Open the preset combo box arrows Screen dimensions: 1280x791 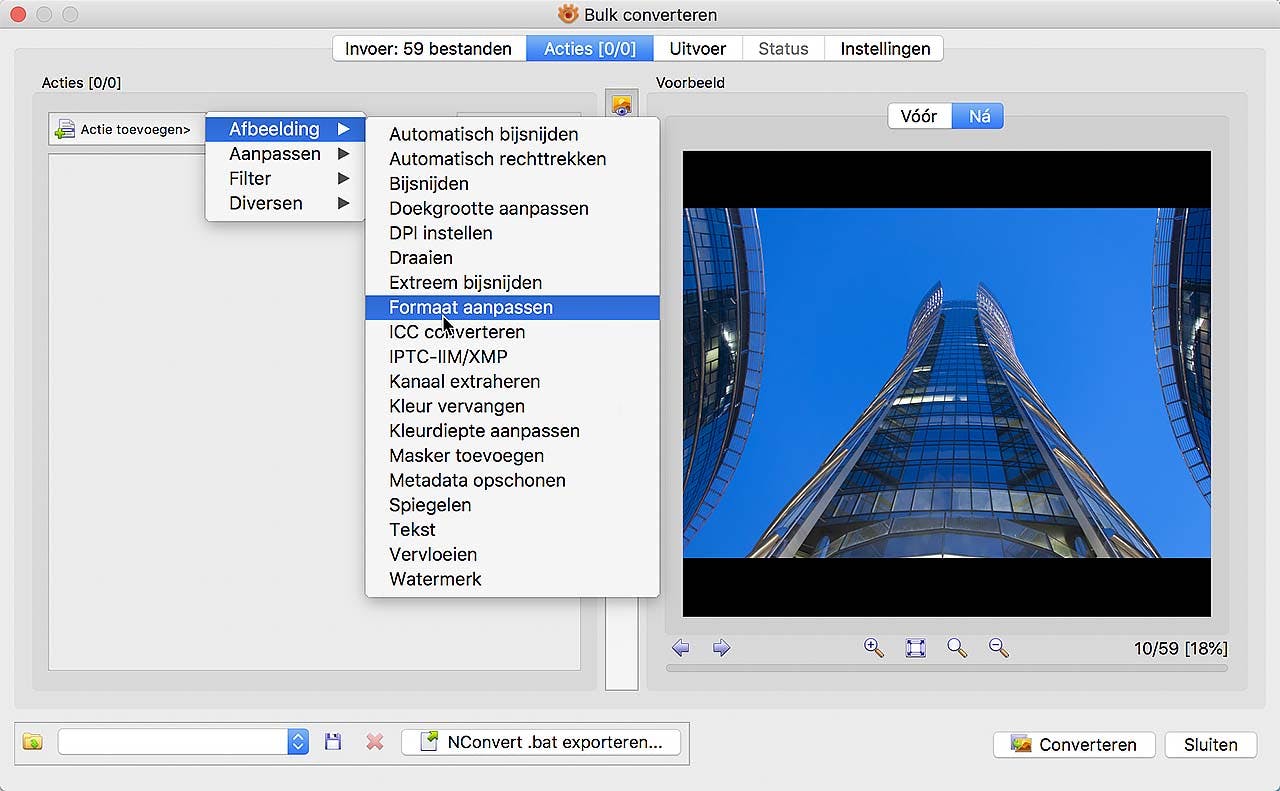298,742
